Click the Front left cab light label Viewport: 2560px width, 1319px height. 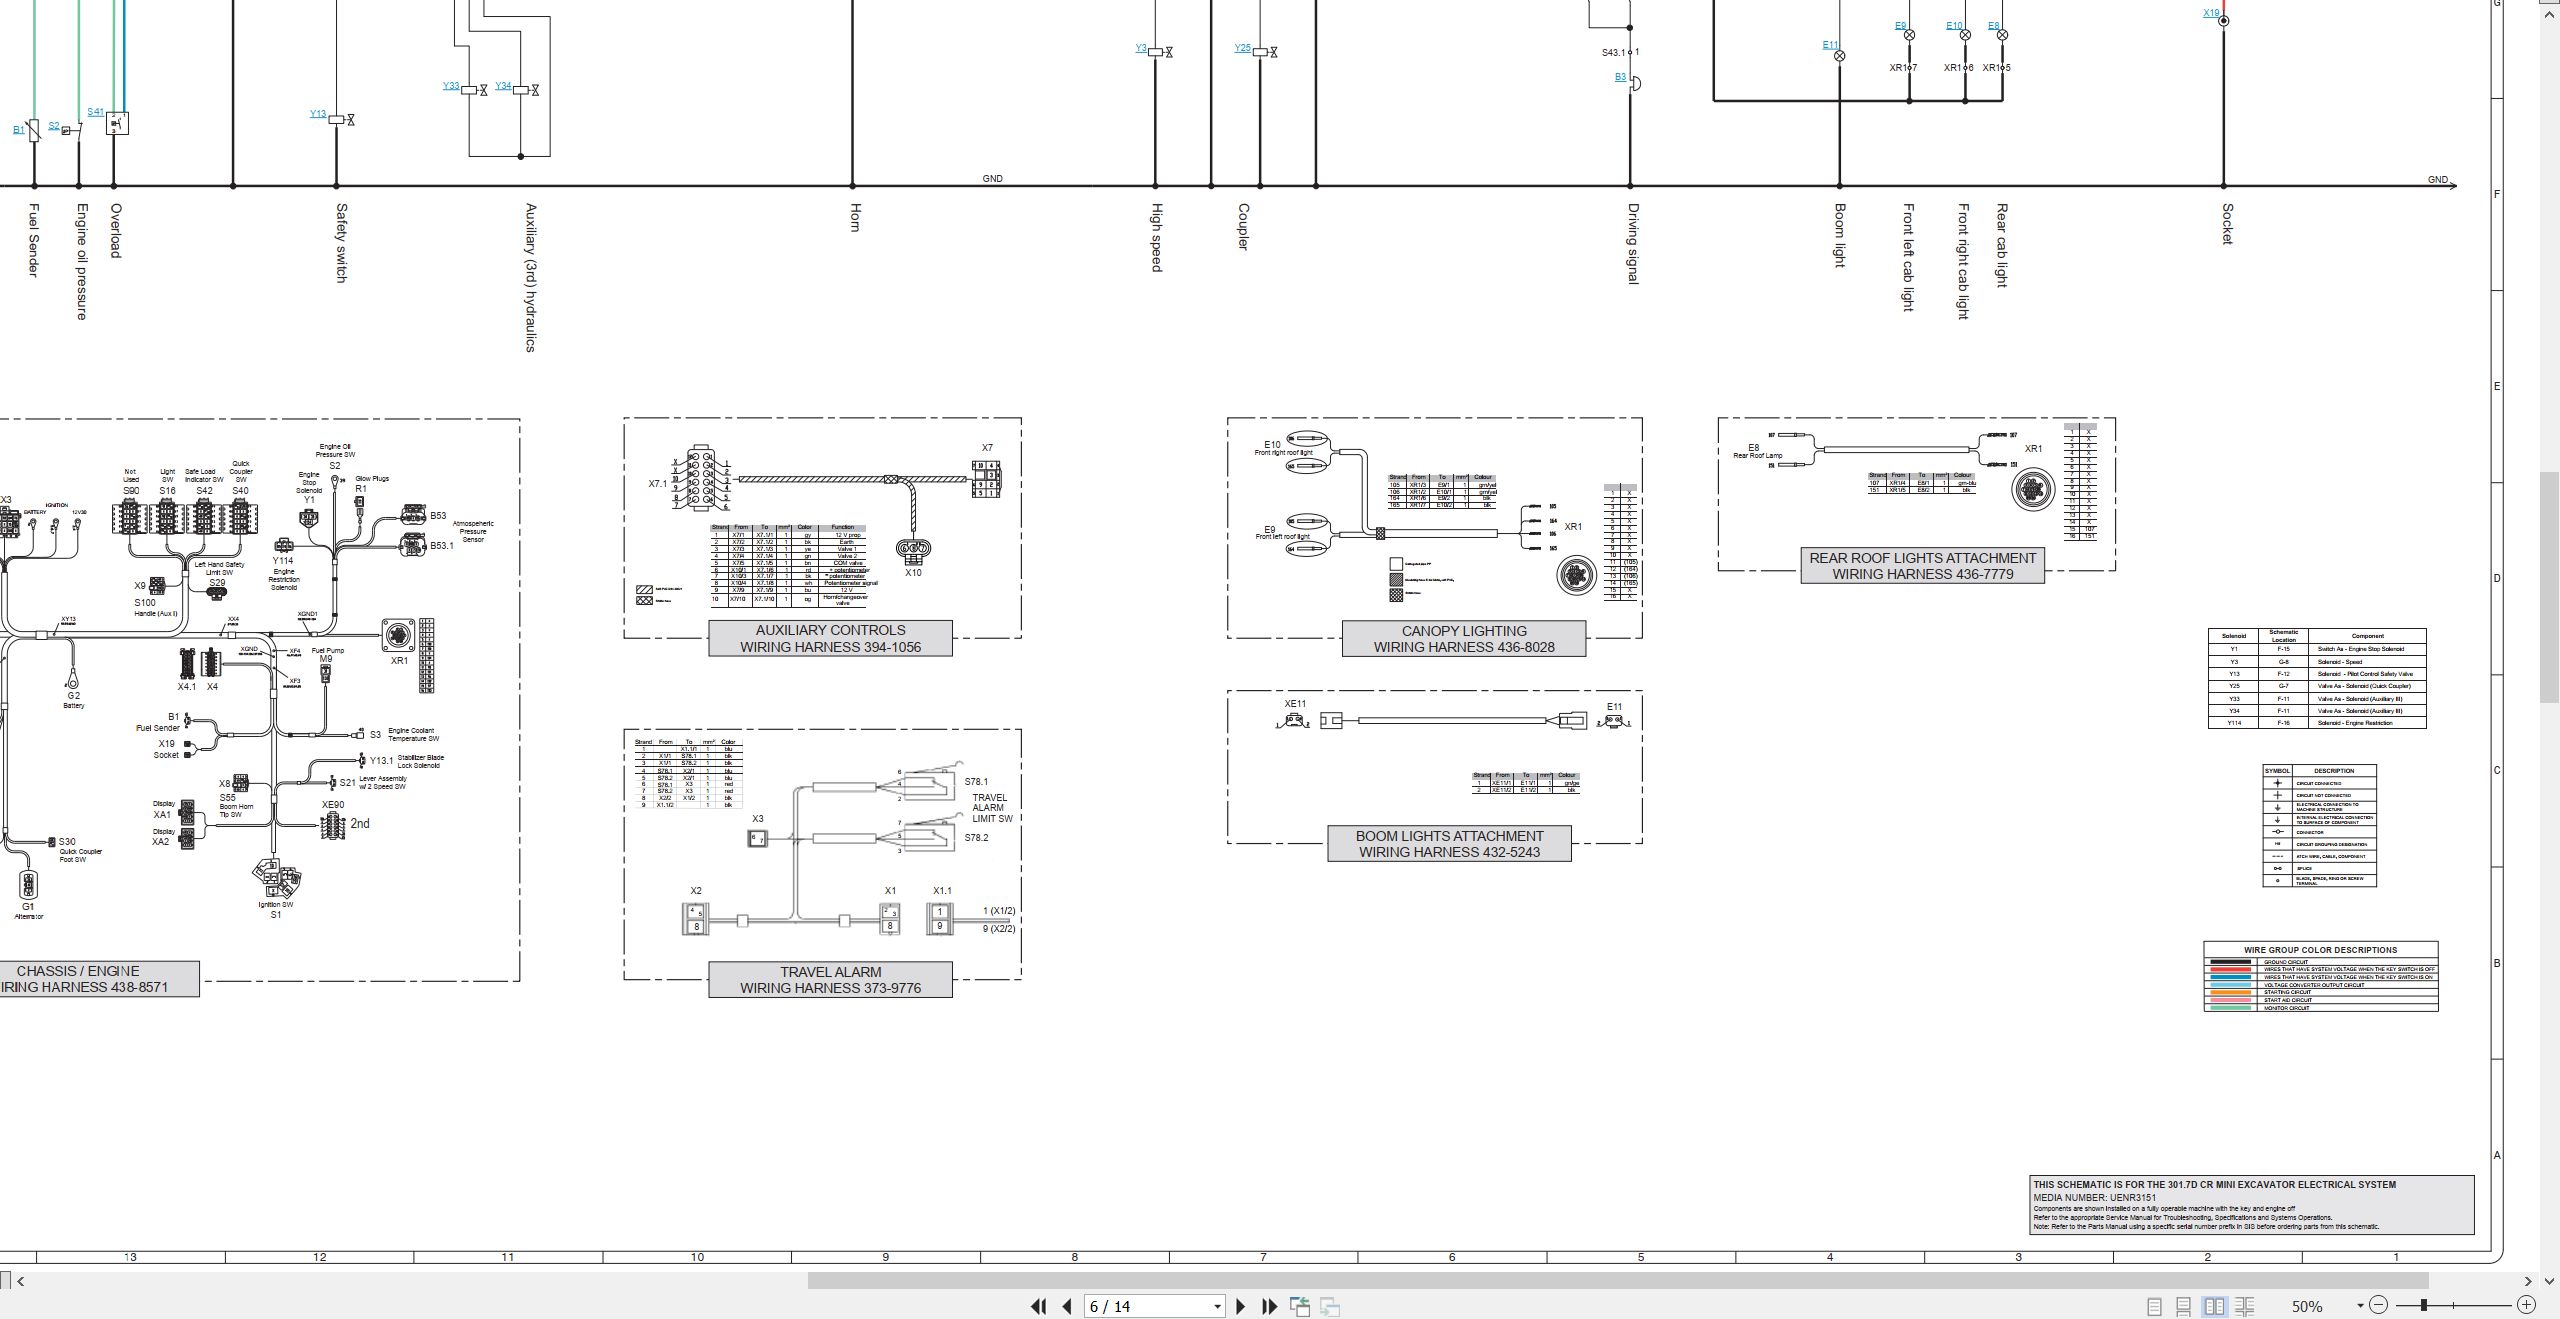coord(1908,258)
